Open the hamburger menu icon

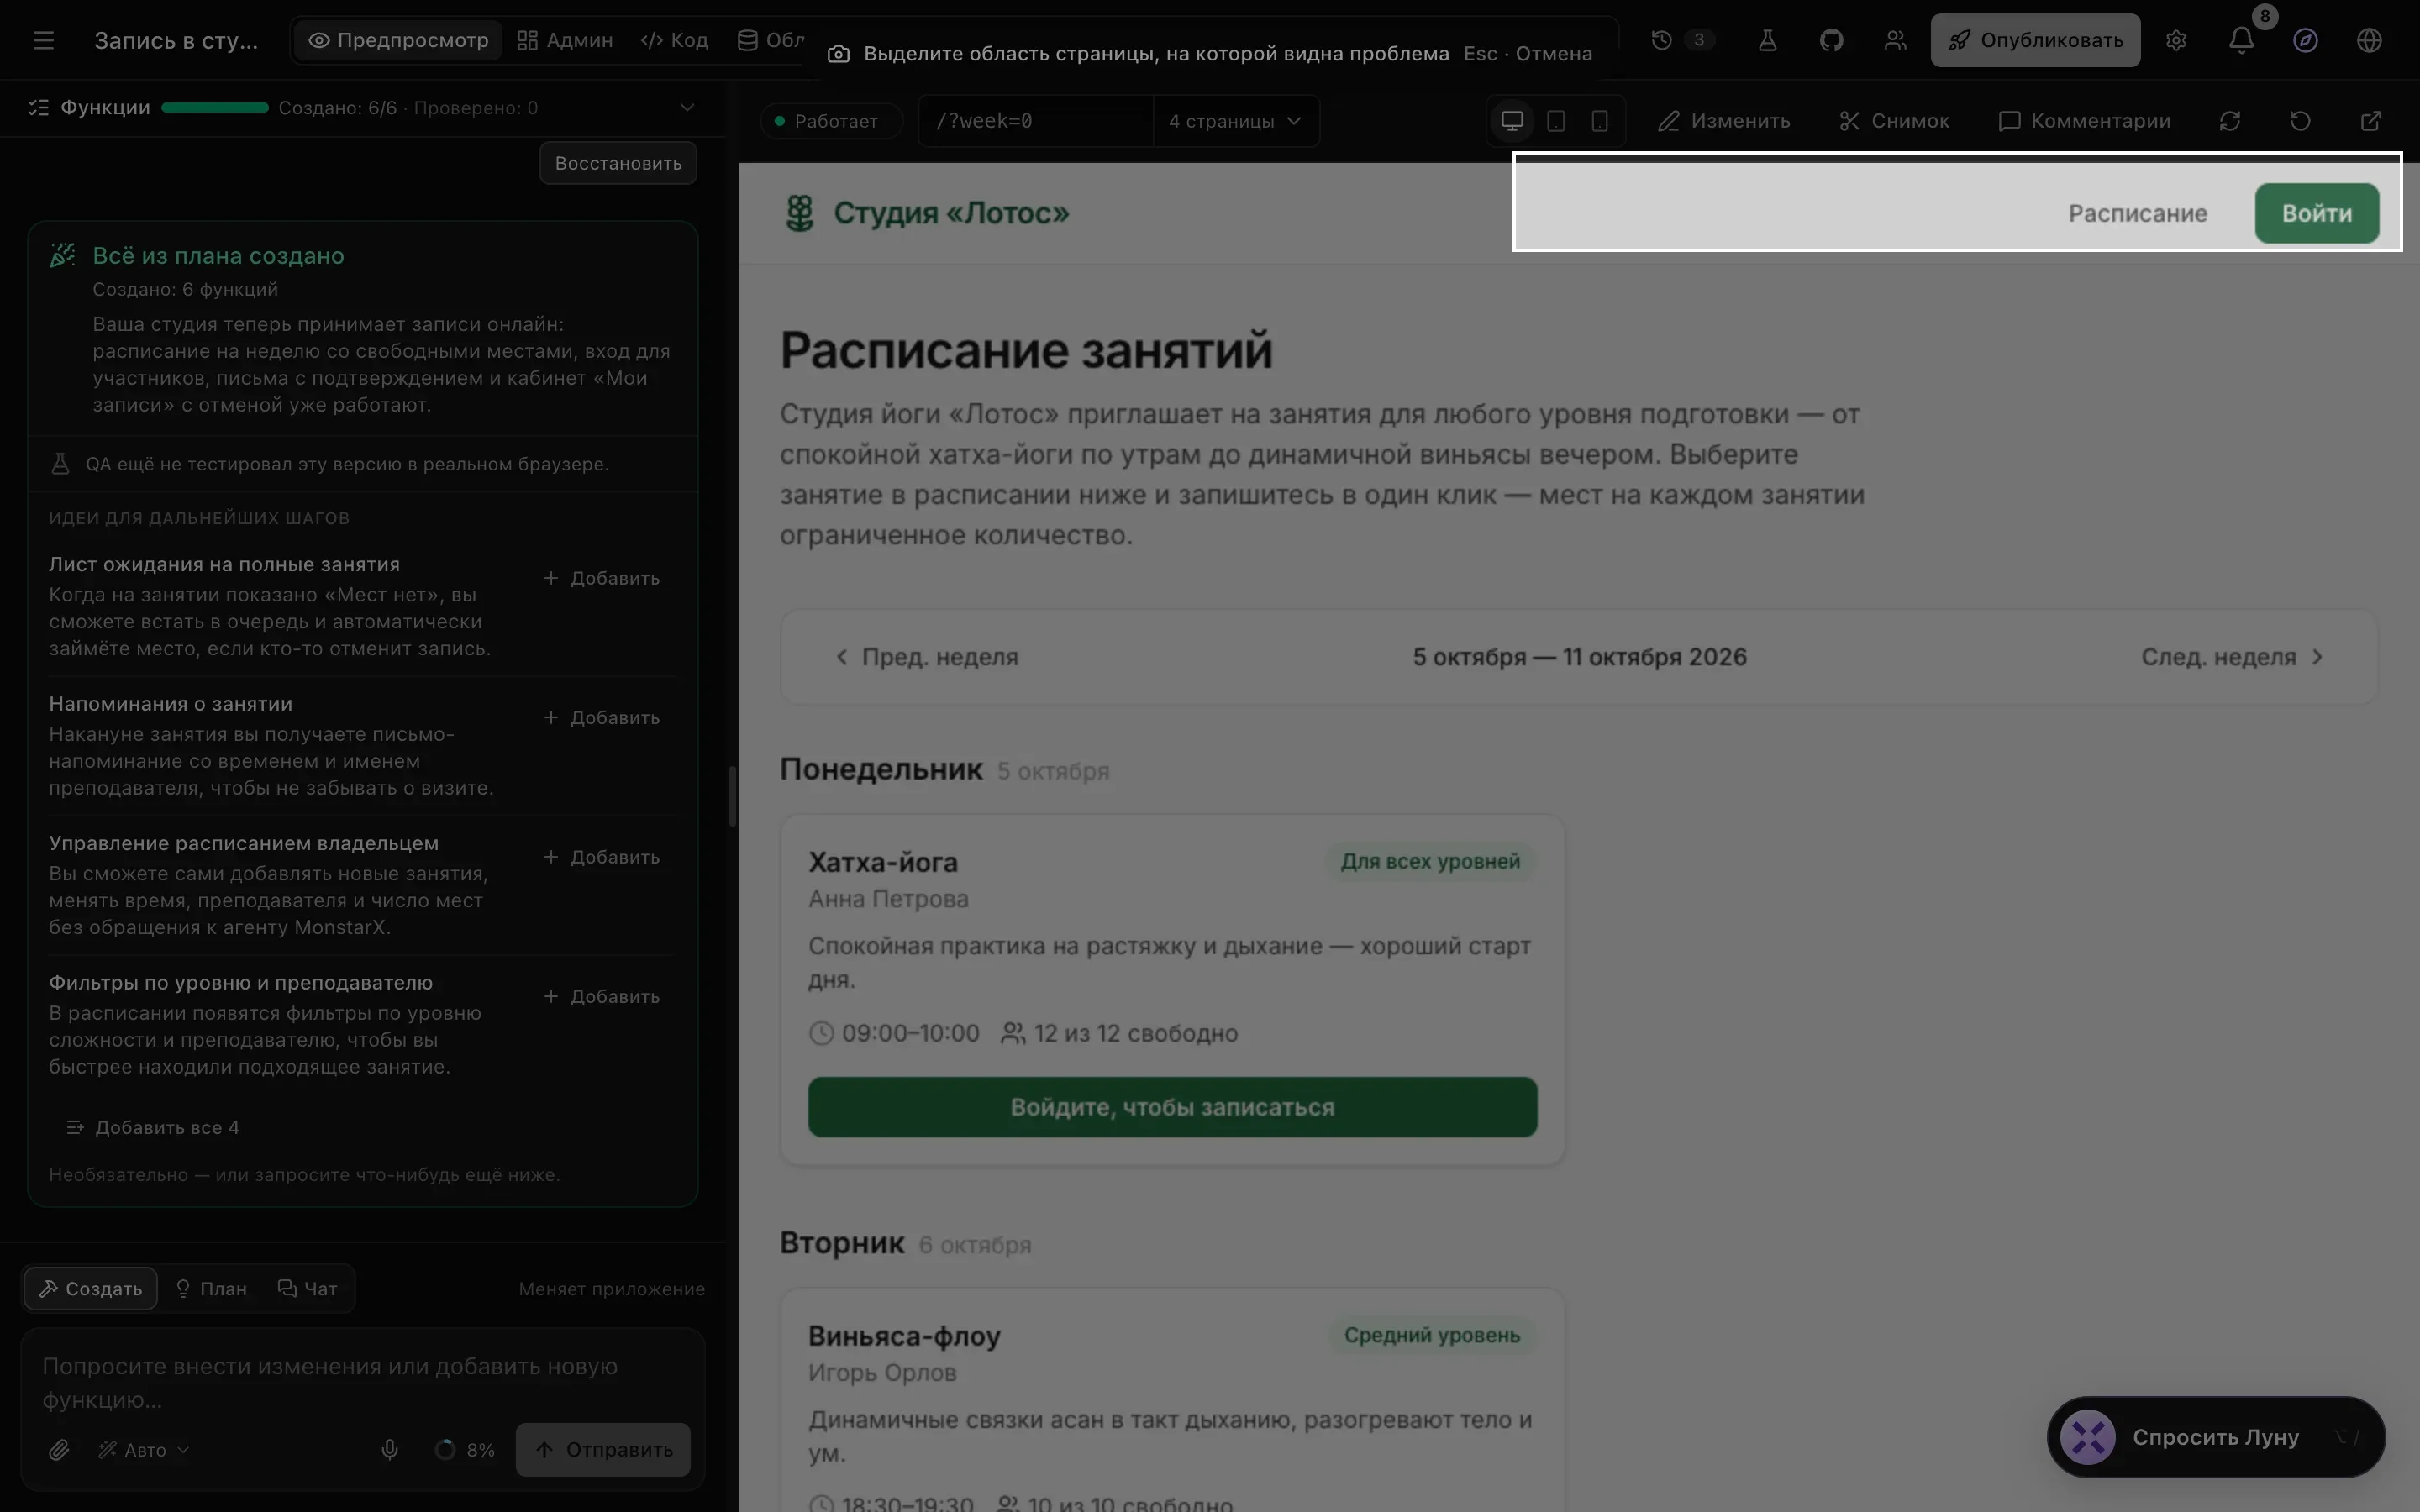coord(43,40)
